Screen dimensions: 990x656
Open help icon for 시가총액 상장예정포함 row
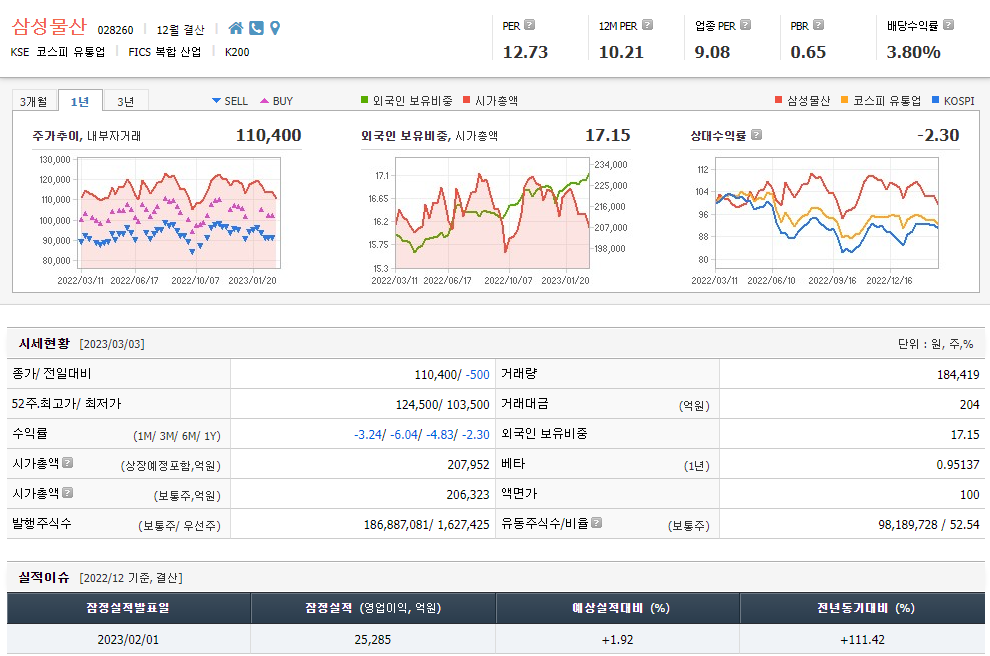tap(68, 463)
